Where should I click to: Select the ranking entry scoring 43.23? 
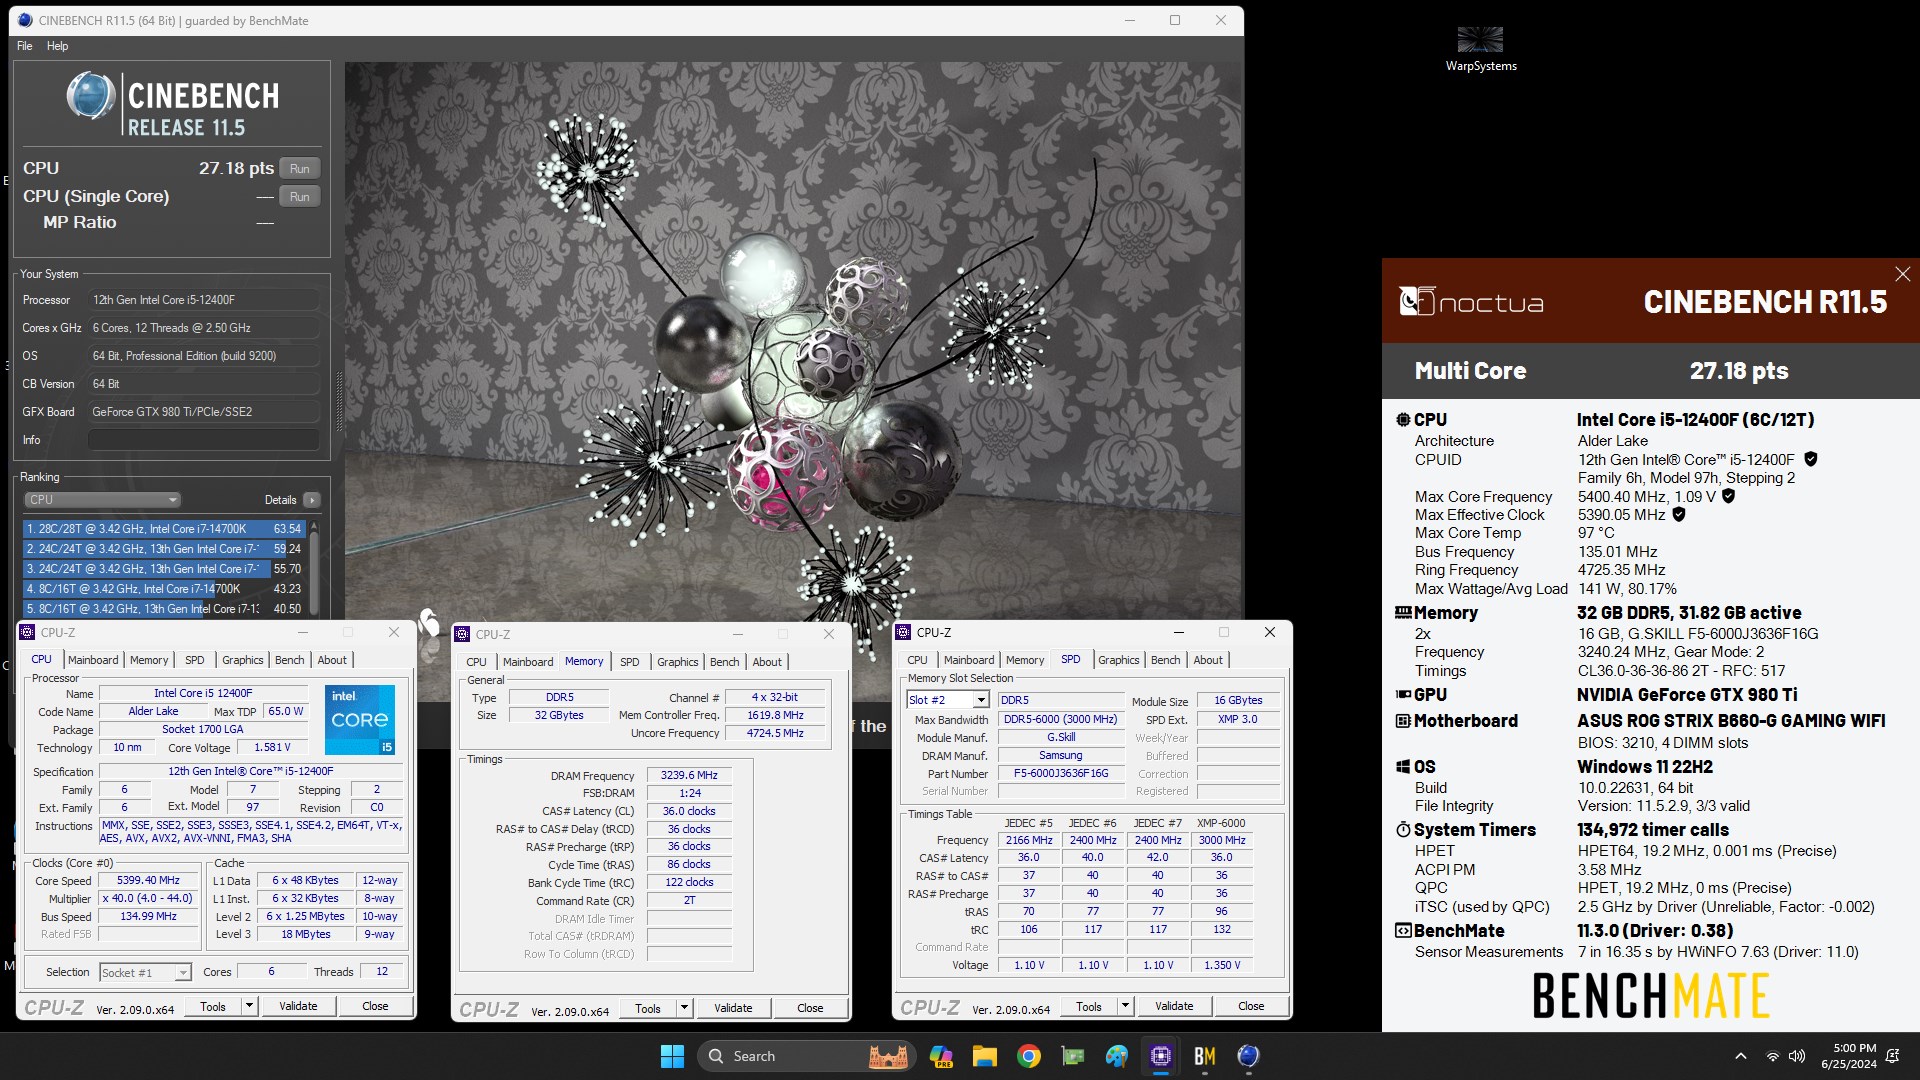(x=164, y=589)
